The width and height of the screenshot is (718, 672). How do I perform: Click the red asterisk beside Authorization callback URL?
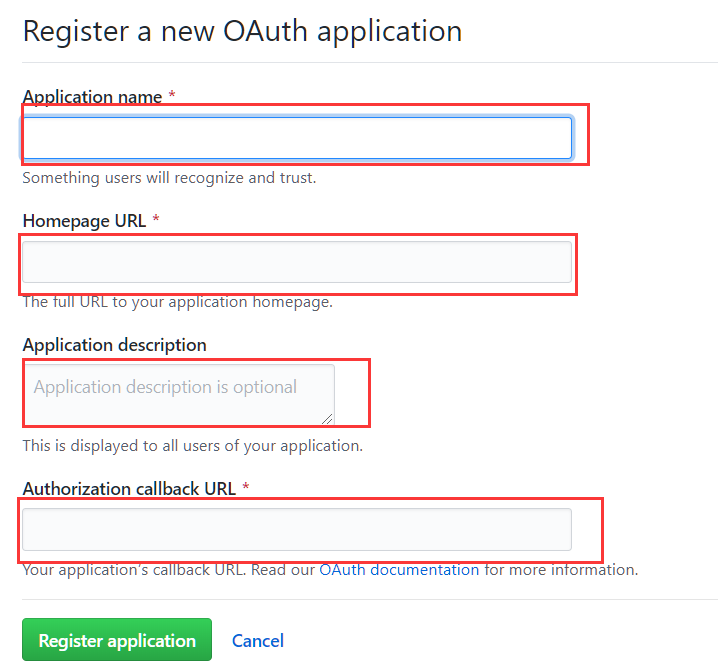[246, 486]
